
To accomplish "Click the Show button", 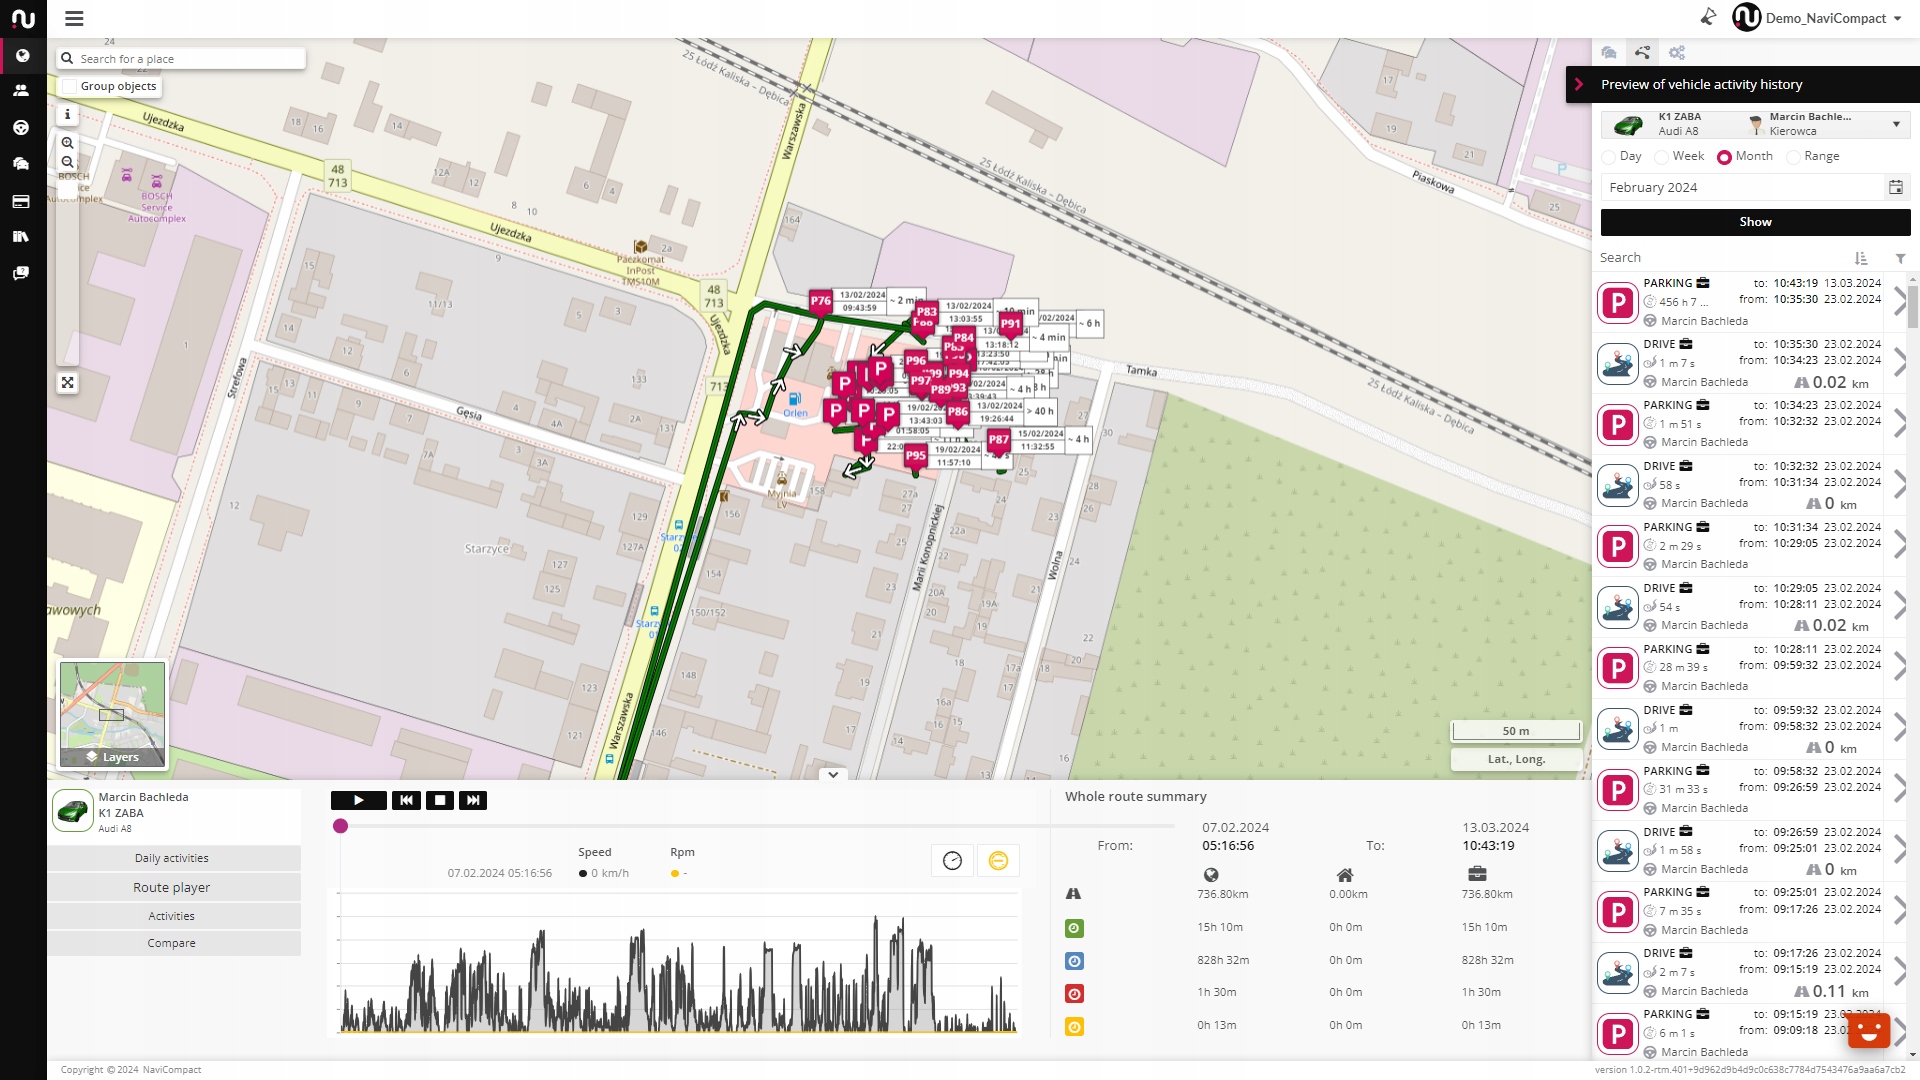I will 1755,222.
